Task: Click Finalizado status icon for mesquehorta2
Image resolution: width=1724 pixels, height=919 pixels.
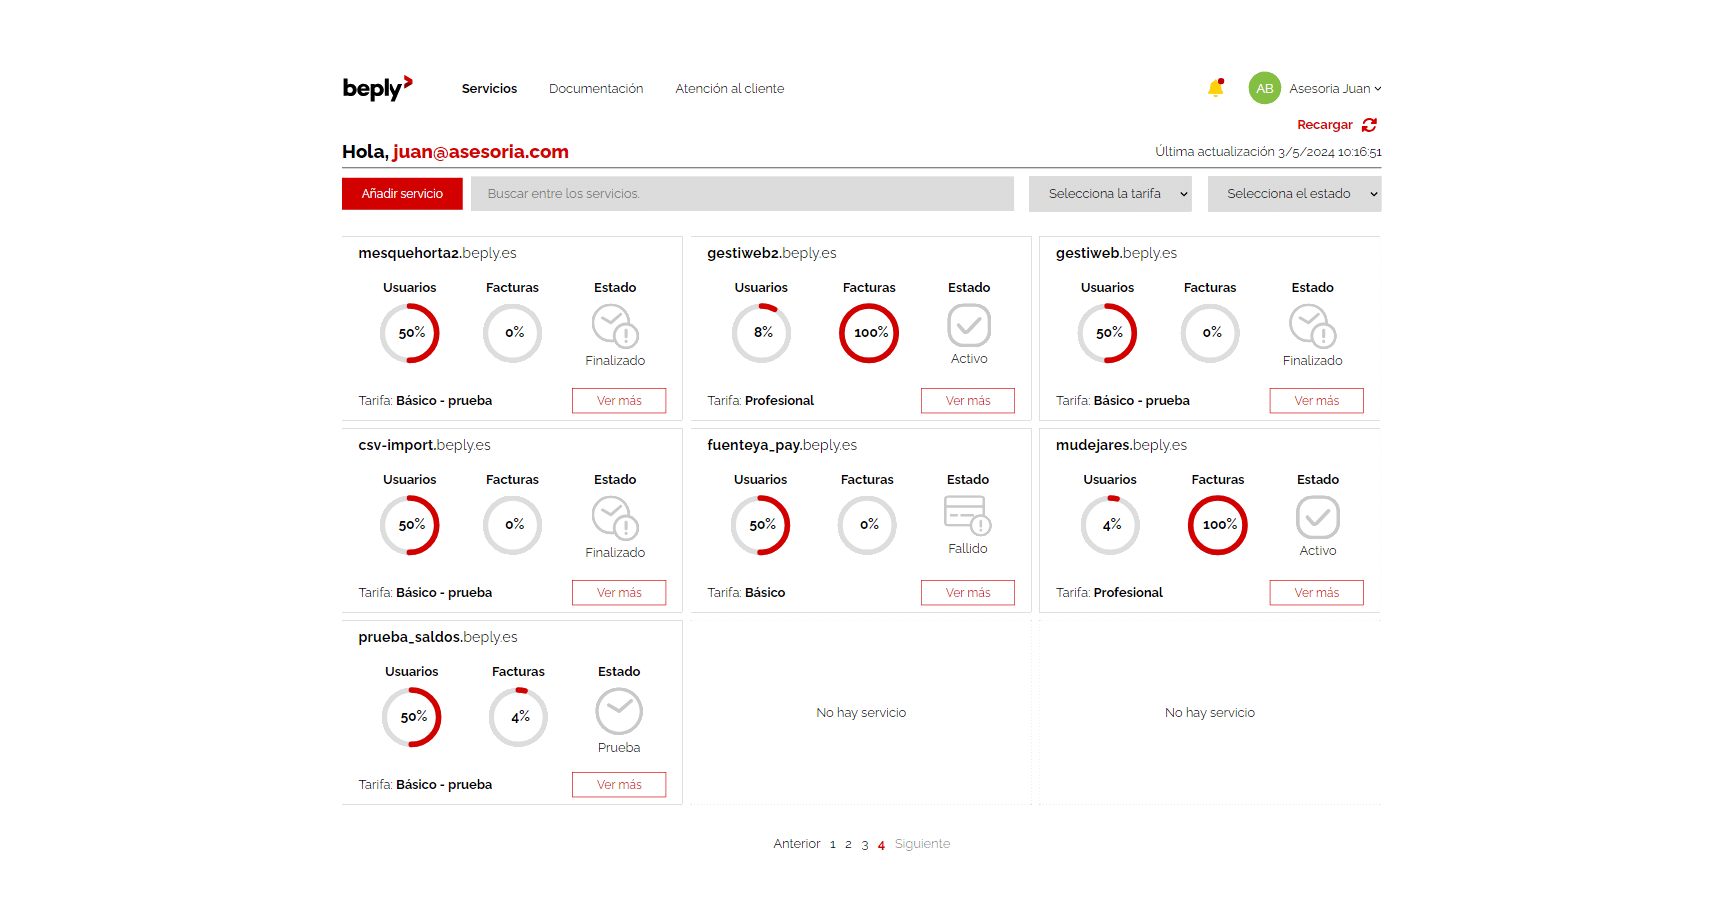Action: (615, 326)
